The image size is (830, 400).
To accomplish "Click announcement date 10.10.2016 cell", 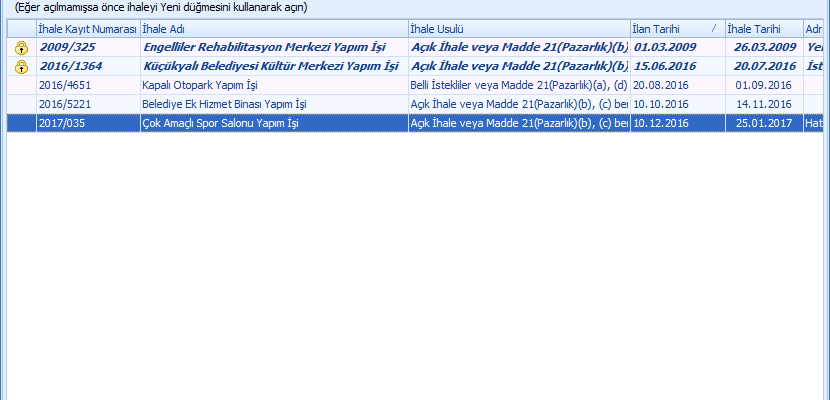I will coord(662,105).
